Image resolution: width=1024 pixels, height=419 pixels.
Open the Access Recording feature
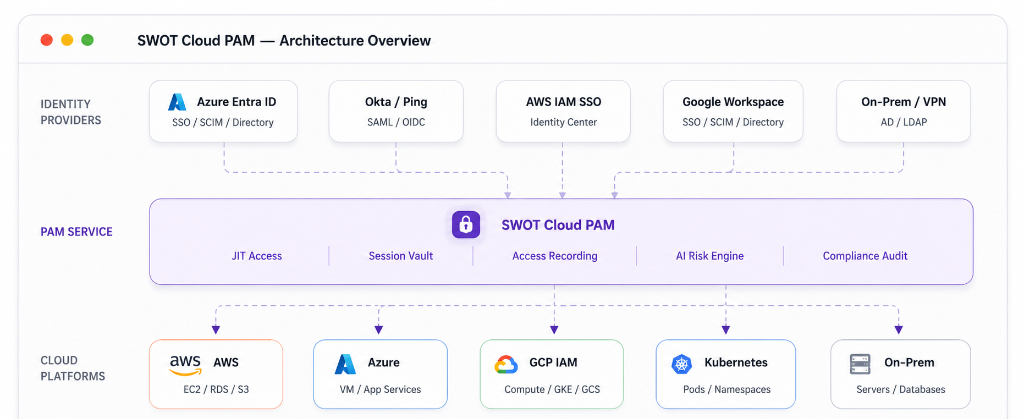pyautogui.click(x=554, y=256)
